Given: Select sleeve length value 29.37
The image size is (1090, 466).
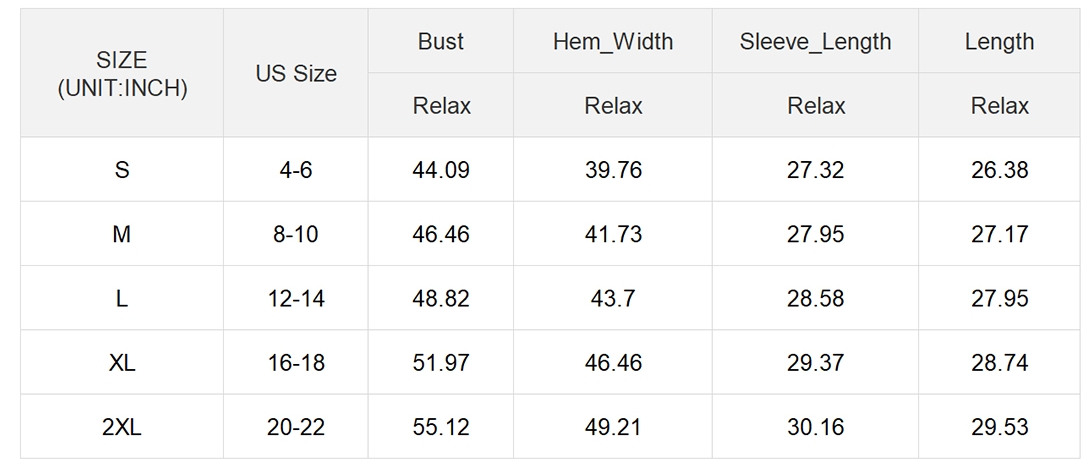Looking at the screenshot, I should click(x=815, y=362).
